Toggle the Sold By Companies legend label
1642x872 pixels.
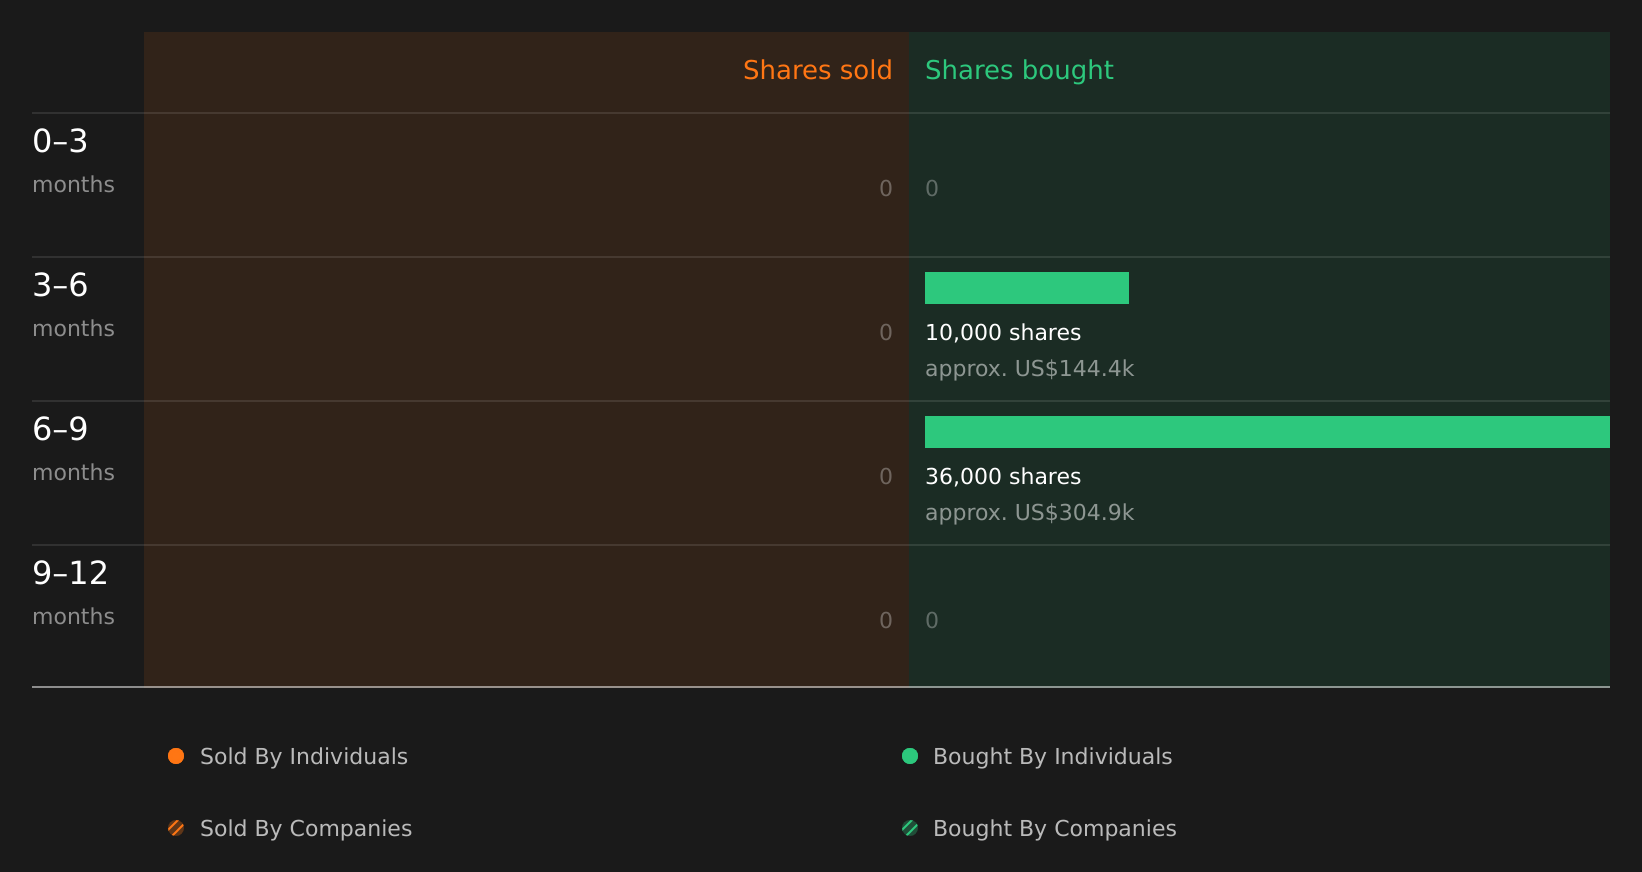(306, 829)
